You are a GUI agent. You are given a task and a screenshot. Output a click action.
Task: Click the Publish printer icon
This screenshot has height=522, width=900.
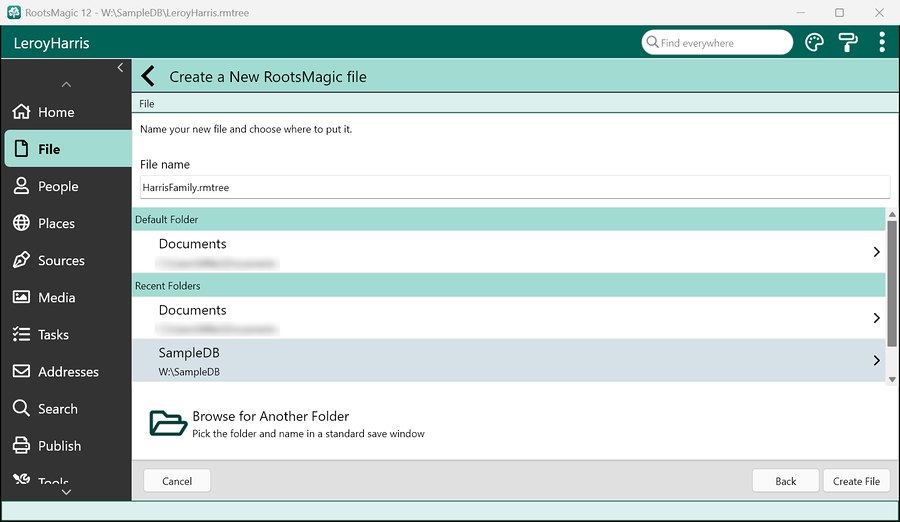pyautogui.click(x=21, y=446)
